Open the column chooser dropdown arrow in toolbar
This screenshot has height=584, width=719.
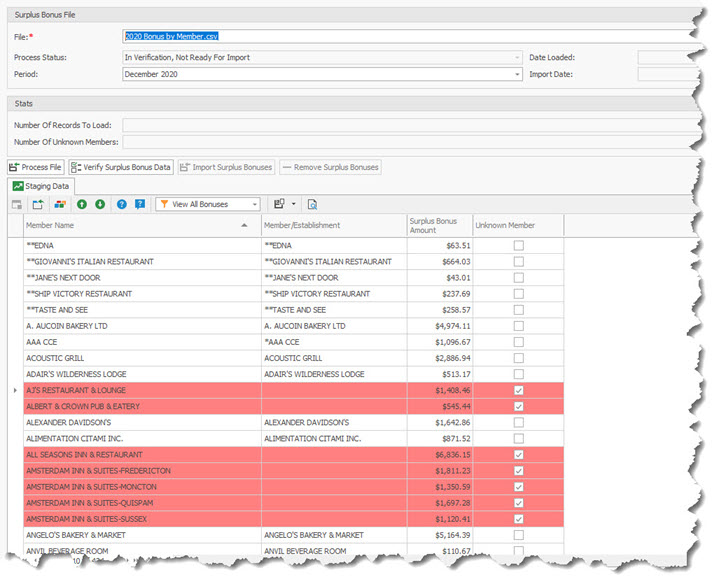pyautogui.click(x=294, y=204)
